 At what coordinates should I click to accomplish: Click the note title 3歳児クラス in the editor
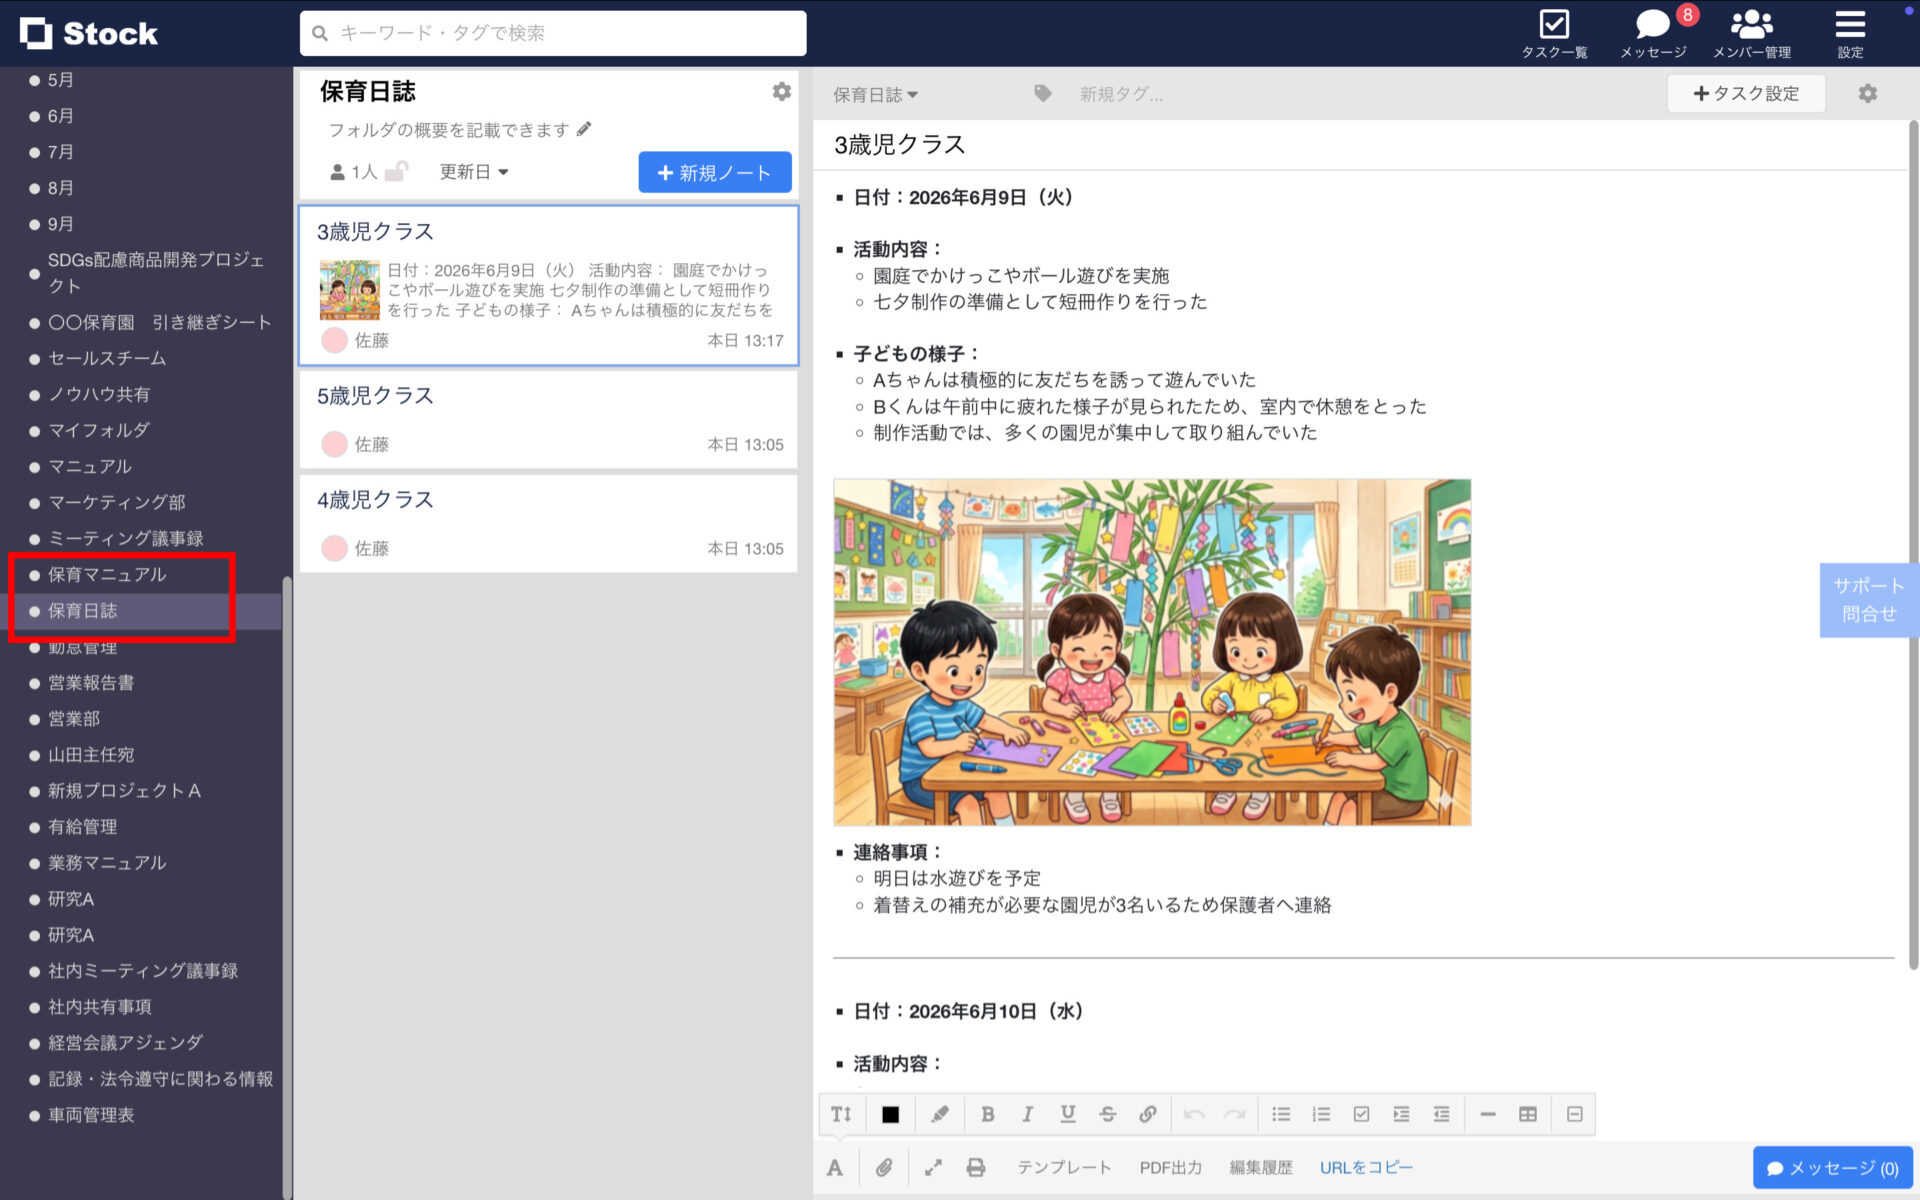click(x=900, y=145)
